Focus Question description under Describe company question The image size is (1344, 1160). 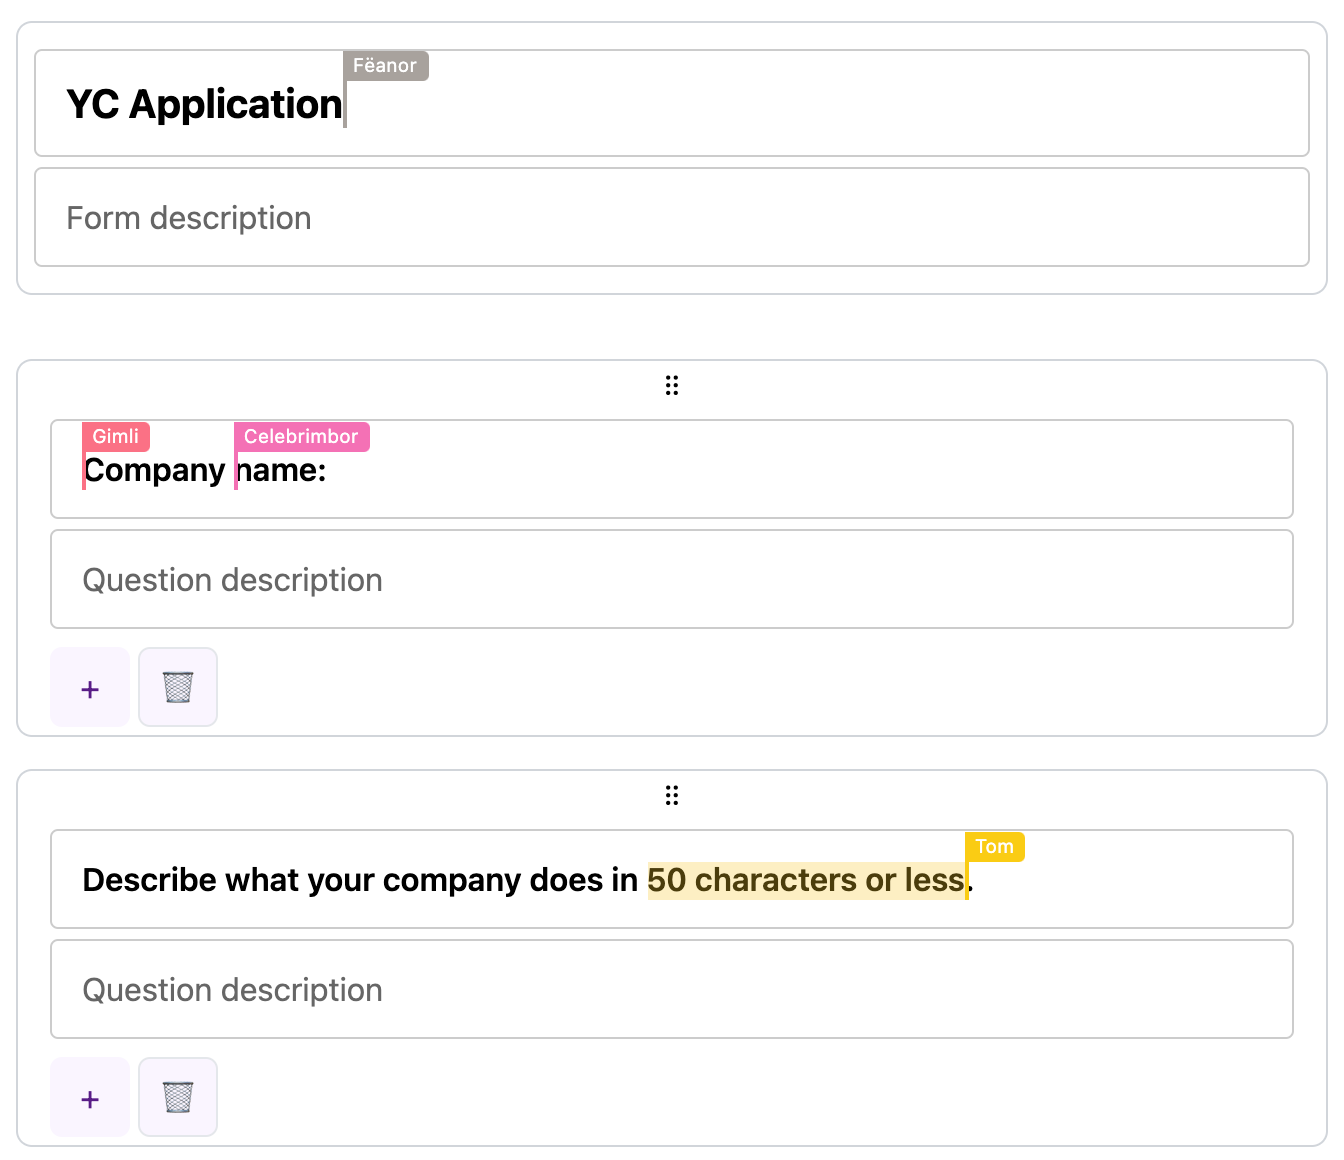[x=672, y=989]
